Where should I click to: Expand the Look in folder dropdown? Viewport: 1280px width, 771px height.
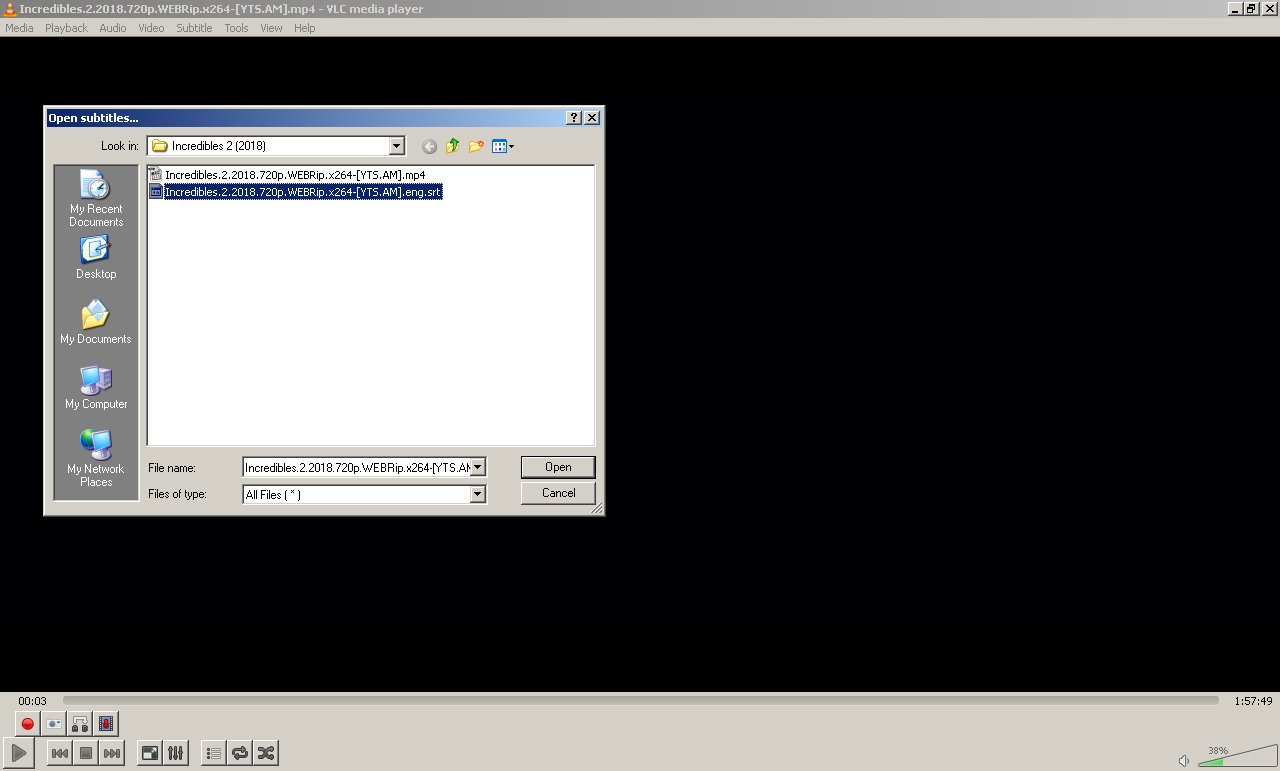point(396,146)
